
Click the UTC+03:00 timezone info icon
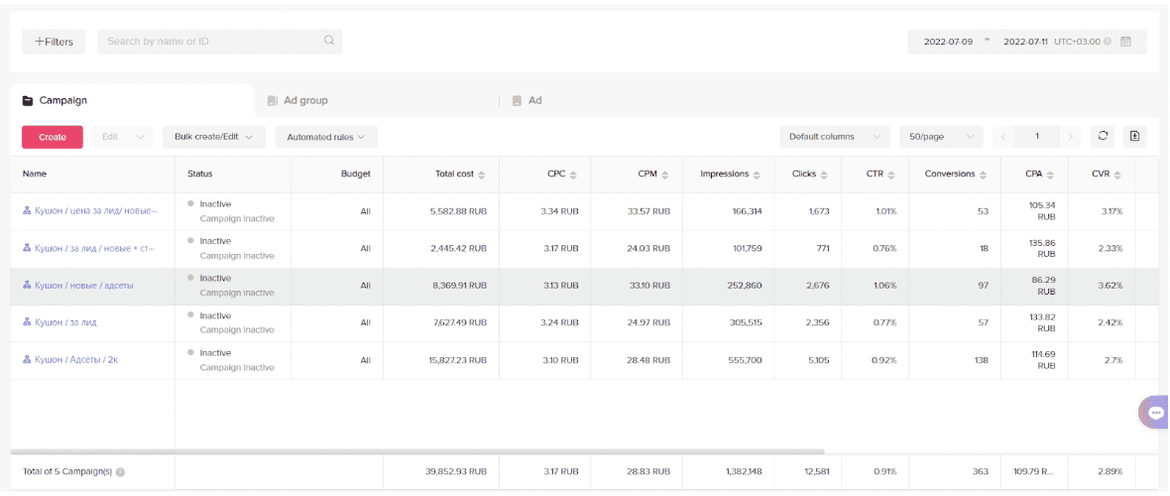pyautogui.click(x=1107, y=42)
